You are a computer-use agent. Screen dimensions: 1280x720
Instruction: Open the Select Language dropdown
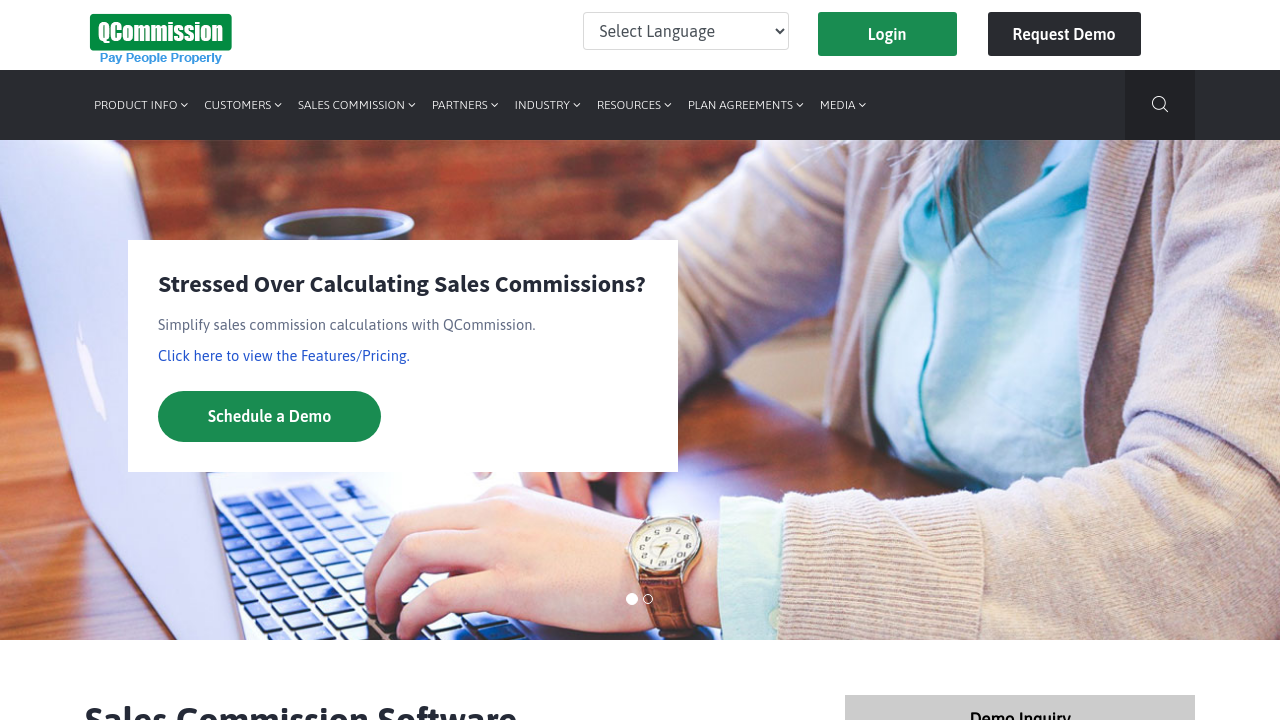coord(686,31)
